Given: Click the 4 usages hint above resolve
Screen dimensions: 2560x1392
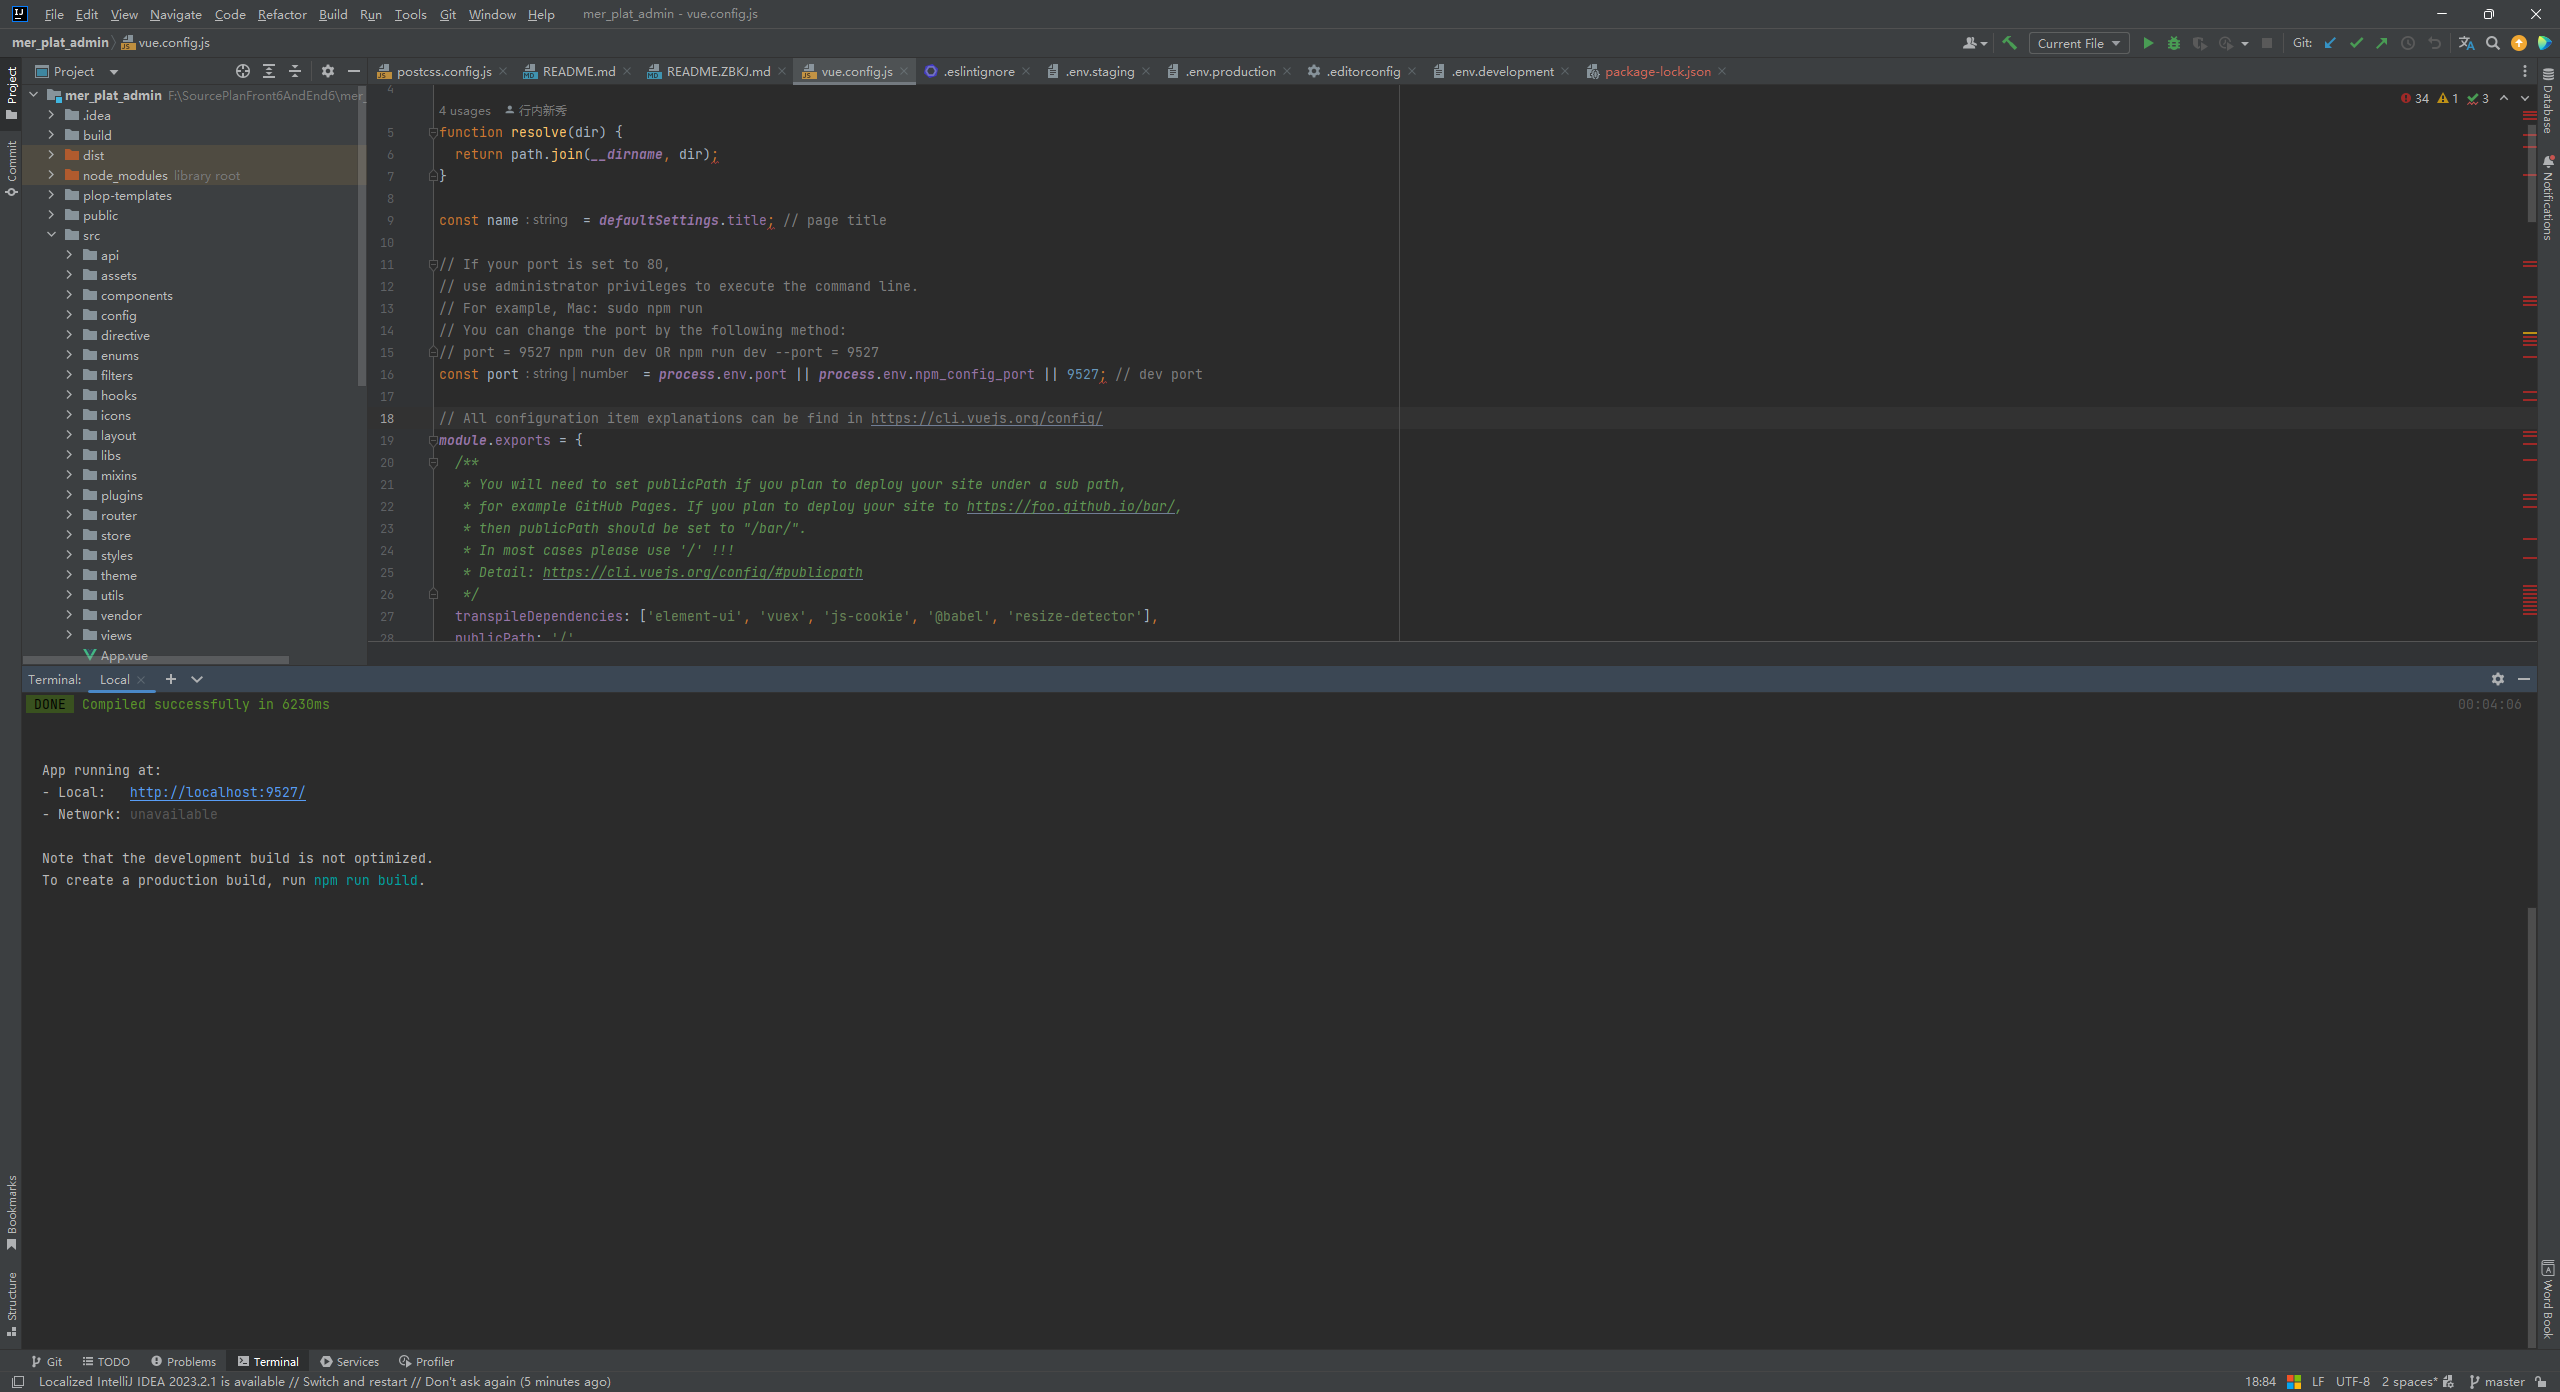Looking at the screenshot, I should point(464,110).
